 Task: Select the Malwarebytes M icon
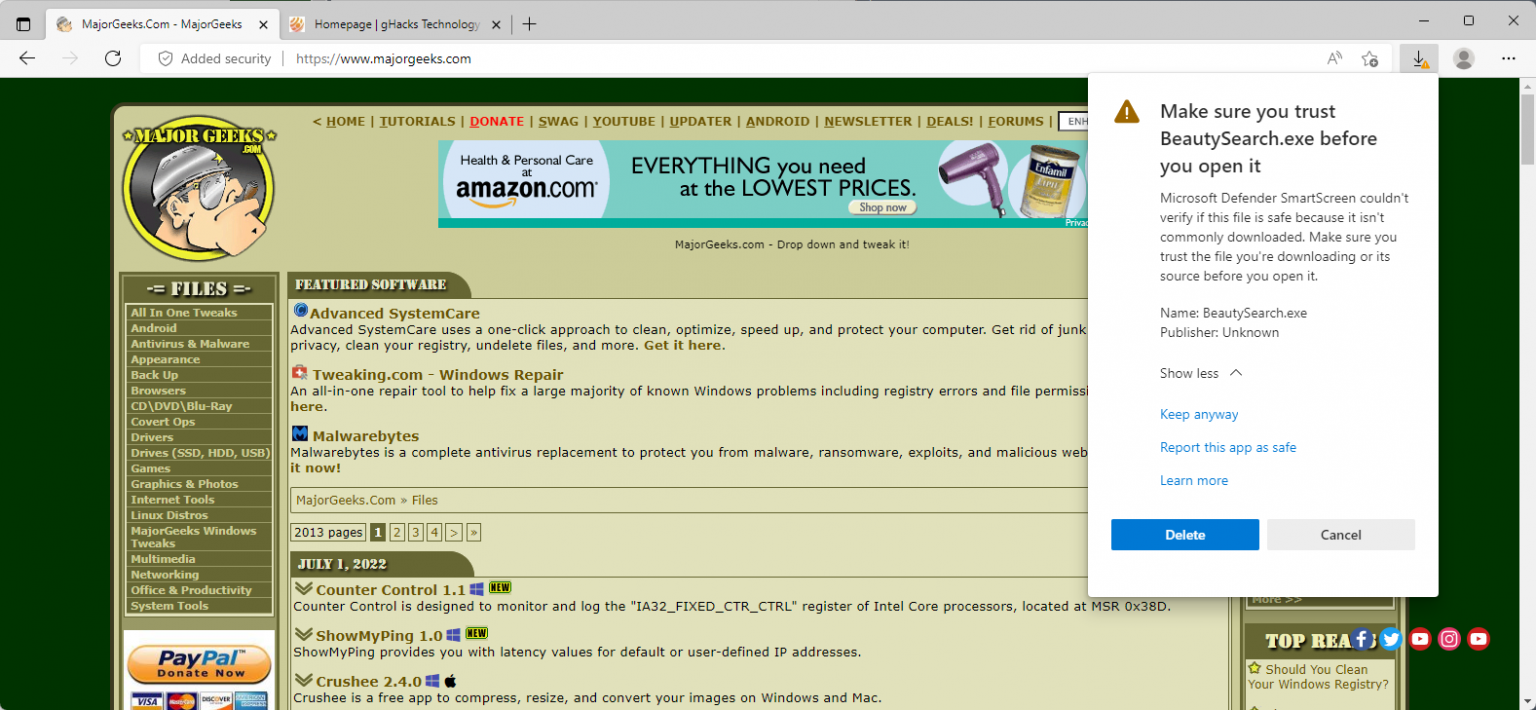(x=299, y=433)
